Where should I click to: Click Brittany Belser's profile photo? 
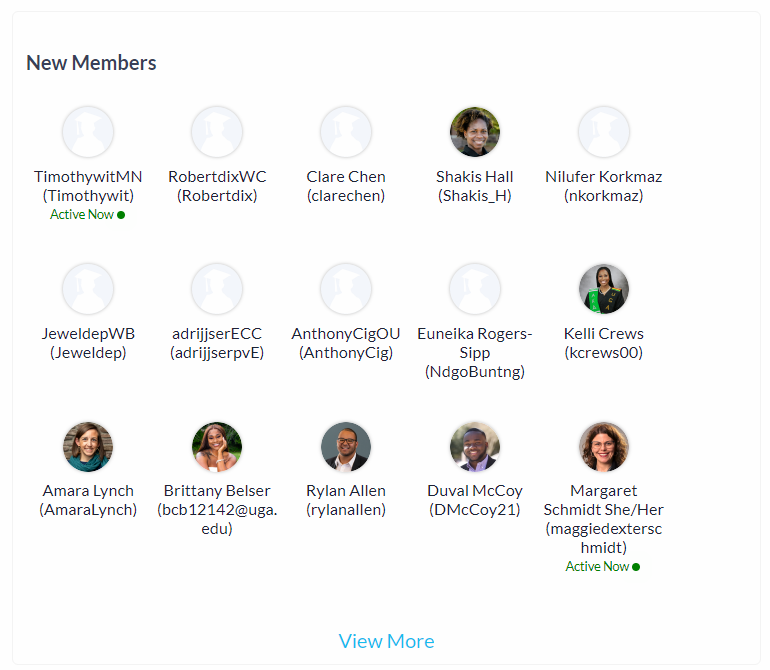pos(217,446)
